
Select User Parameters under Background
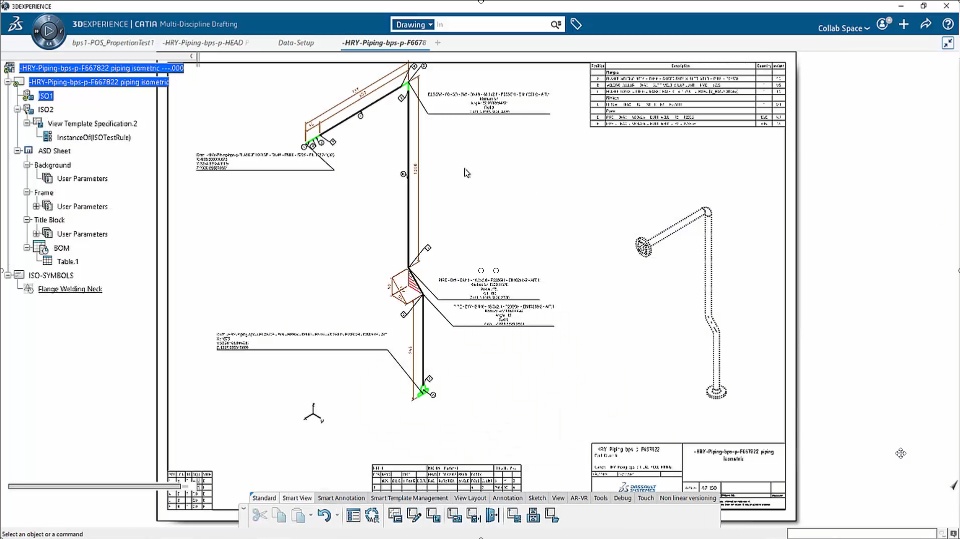tap(82, 179)
